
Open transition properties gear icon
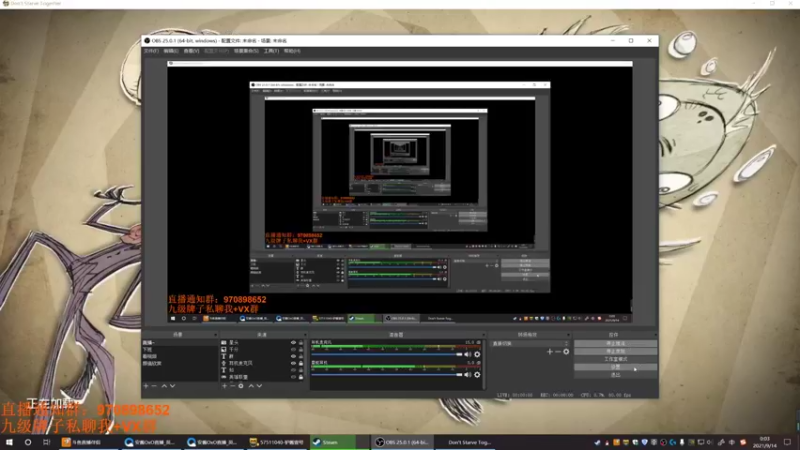(x=566, y=352)
